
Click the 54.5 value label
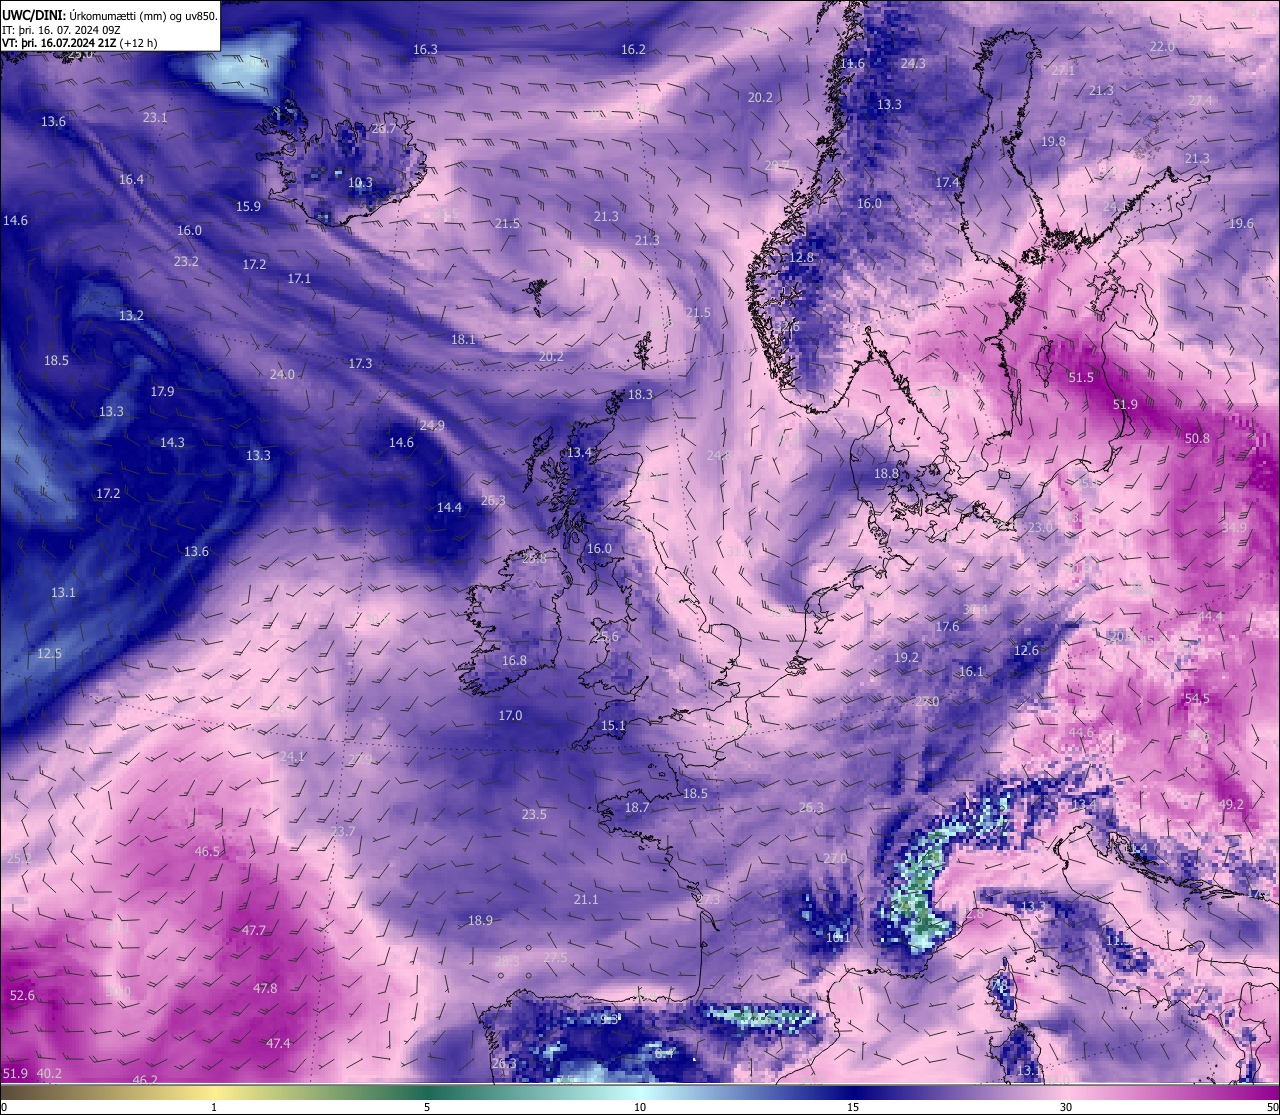coord(1197,698)
